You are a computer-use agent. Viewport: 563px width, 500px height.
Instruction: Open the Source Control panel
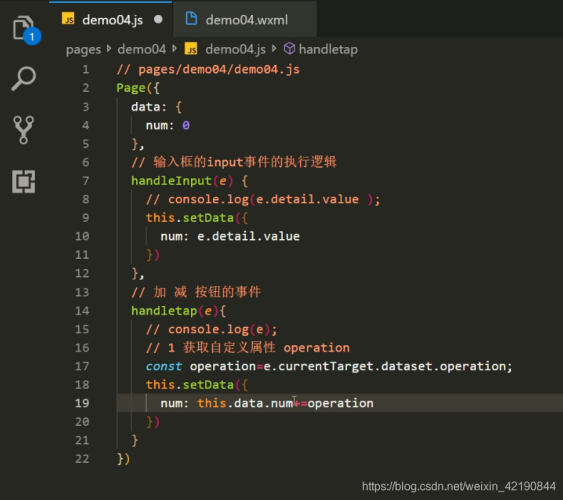coord(24,130)
